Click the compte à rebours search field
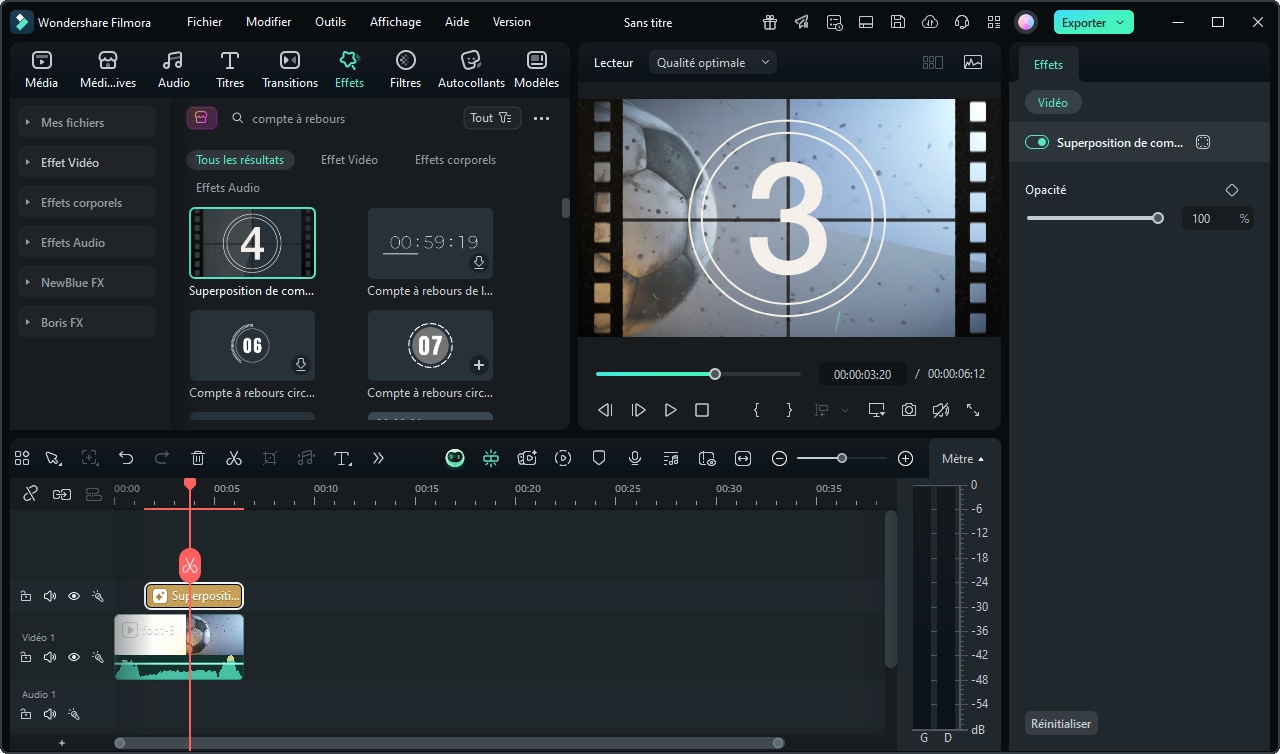The width and height of the screenshot is (1280, 754). [340, 118]
